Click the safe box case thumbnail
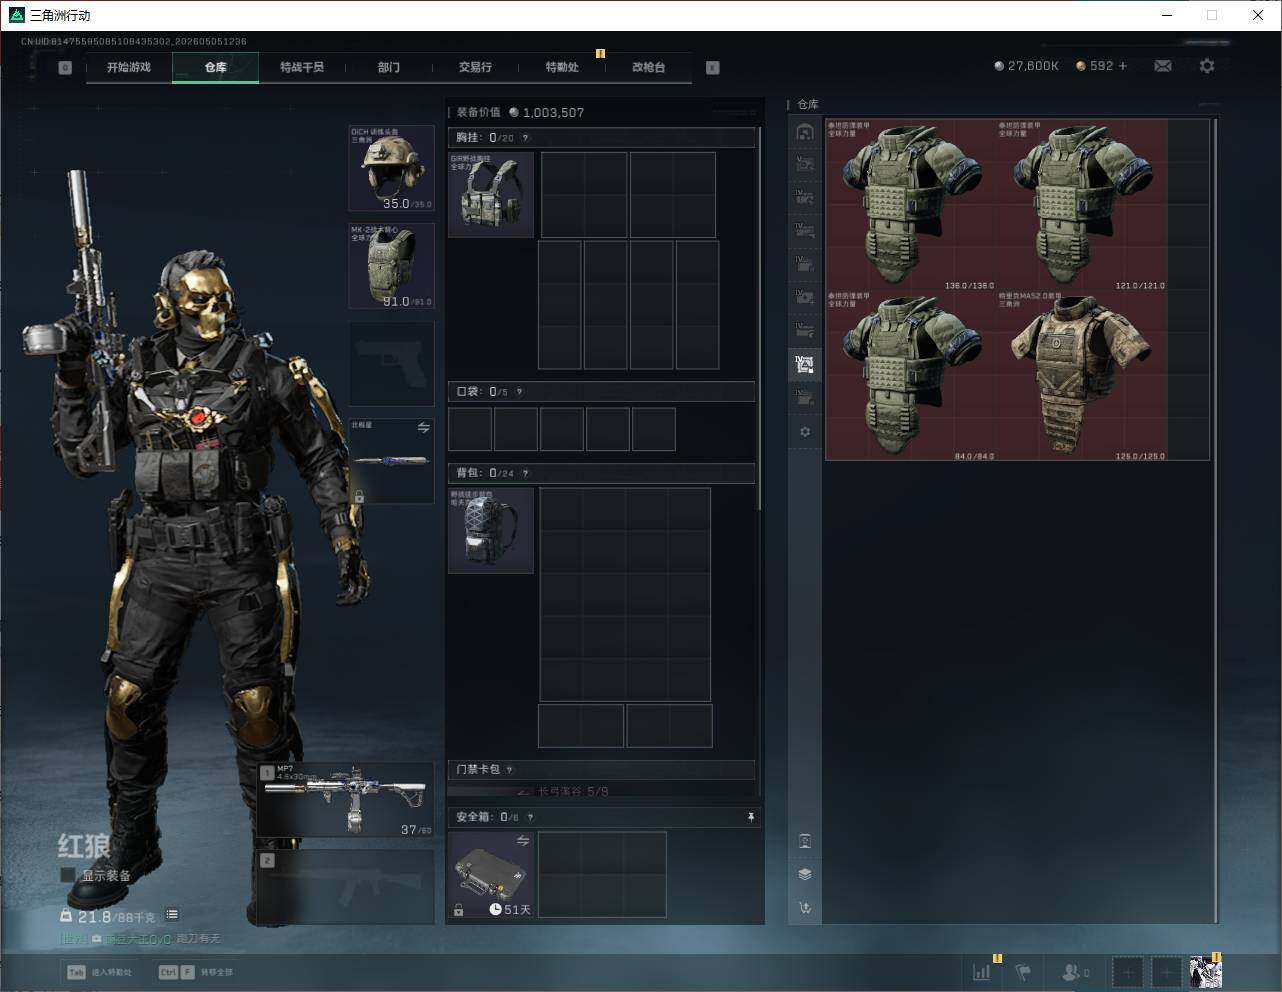1282x992 pixels. (491, 875)
